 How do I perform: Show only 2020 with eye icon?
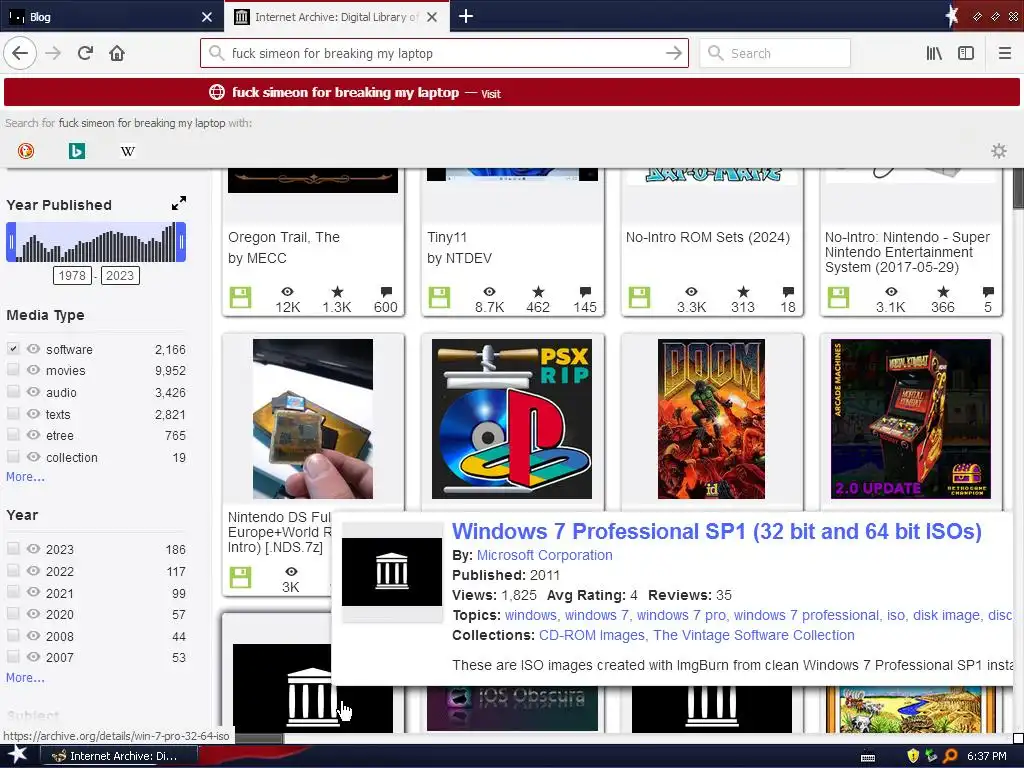tap(33, 614)
